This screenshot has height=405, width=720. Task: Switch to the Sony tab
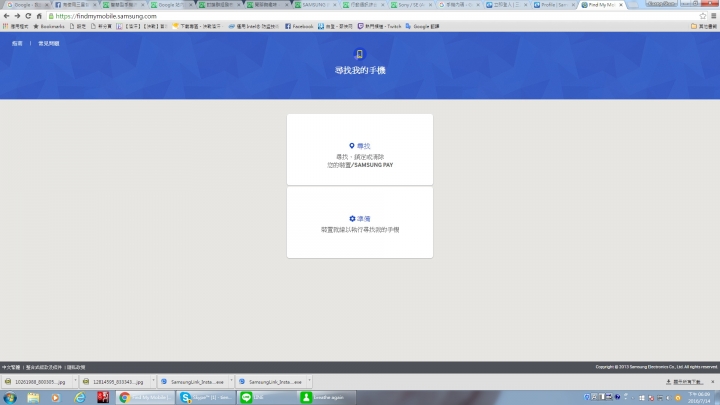(x=410, y=5)
